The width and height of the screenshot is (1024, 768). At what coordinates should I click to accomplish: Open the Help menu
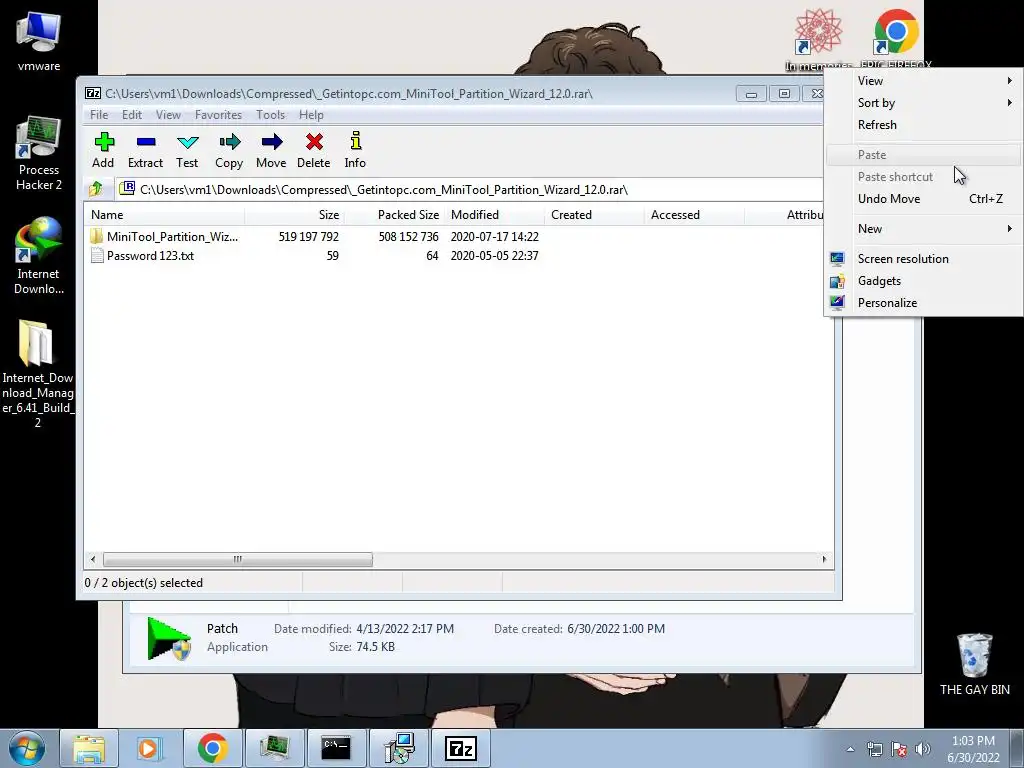[x=312, y=114]
